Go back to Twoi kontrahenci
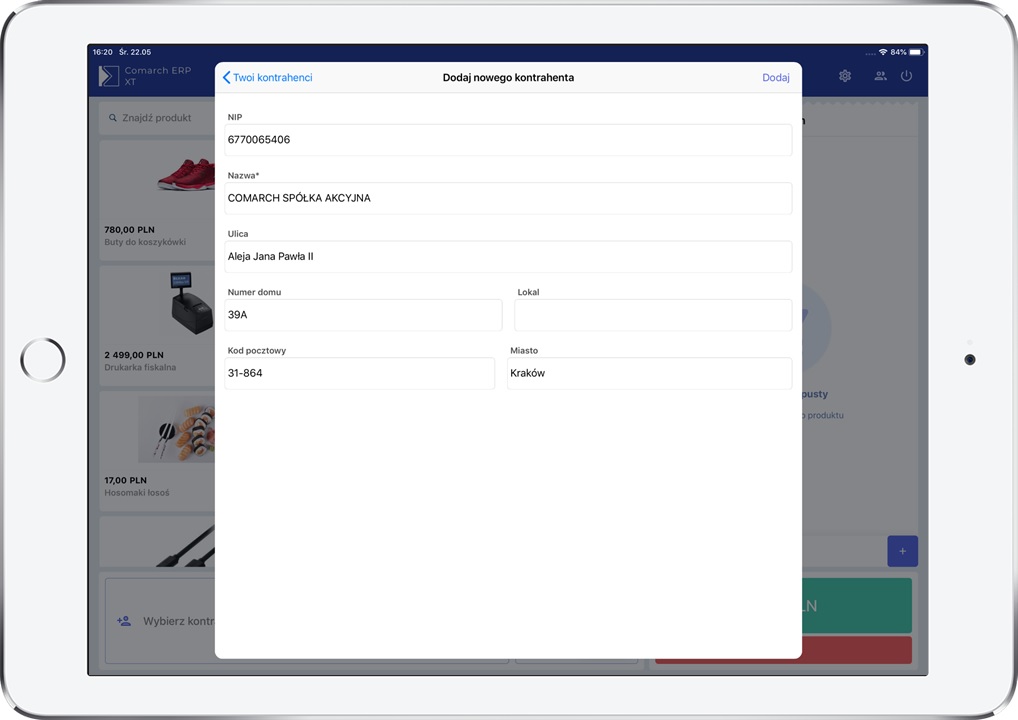 click(272, 77)
